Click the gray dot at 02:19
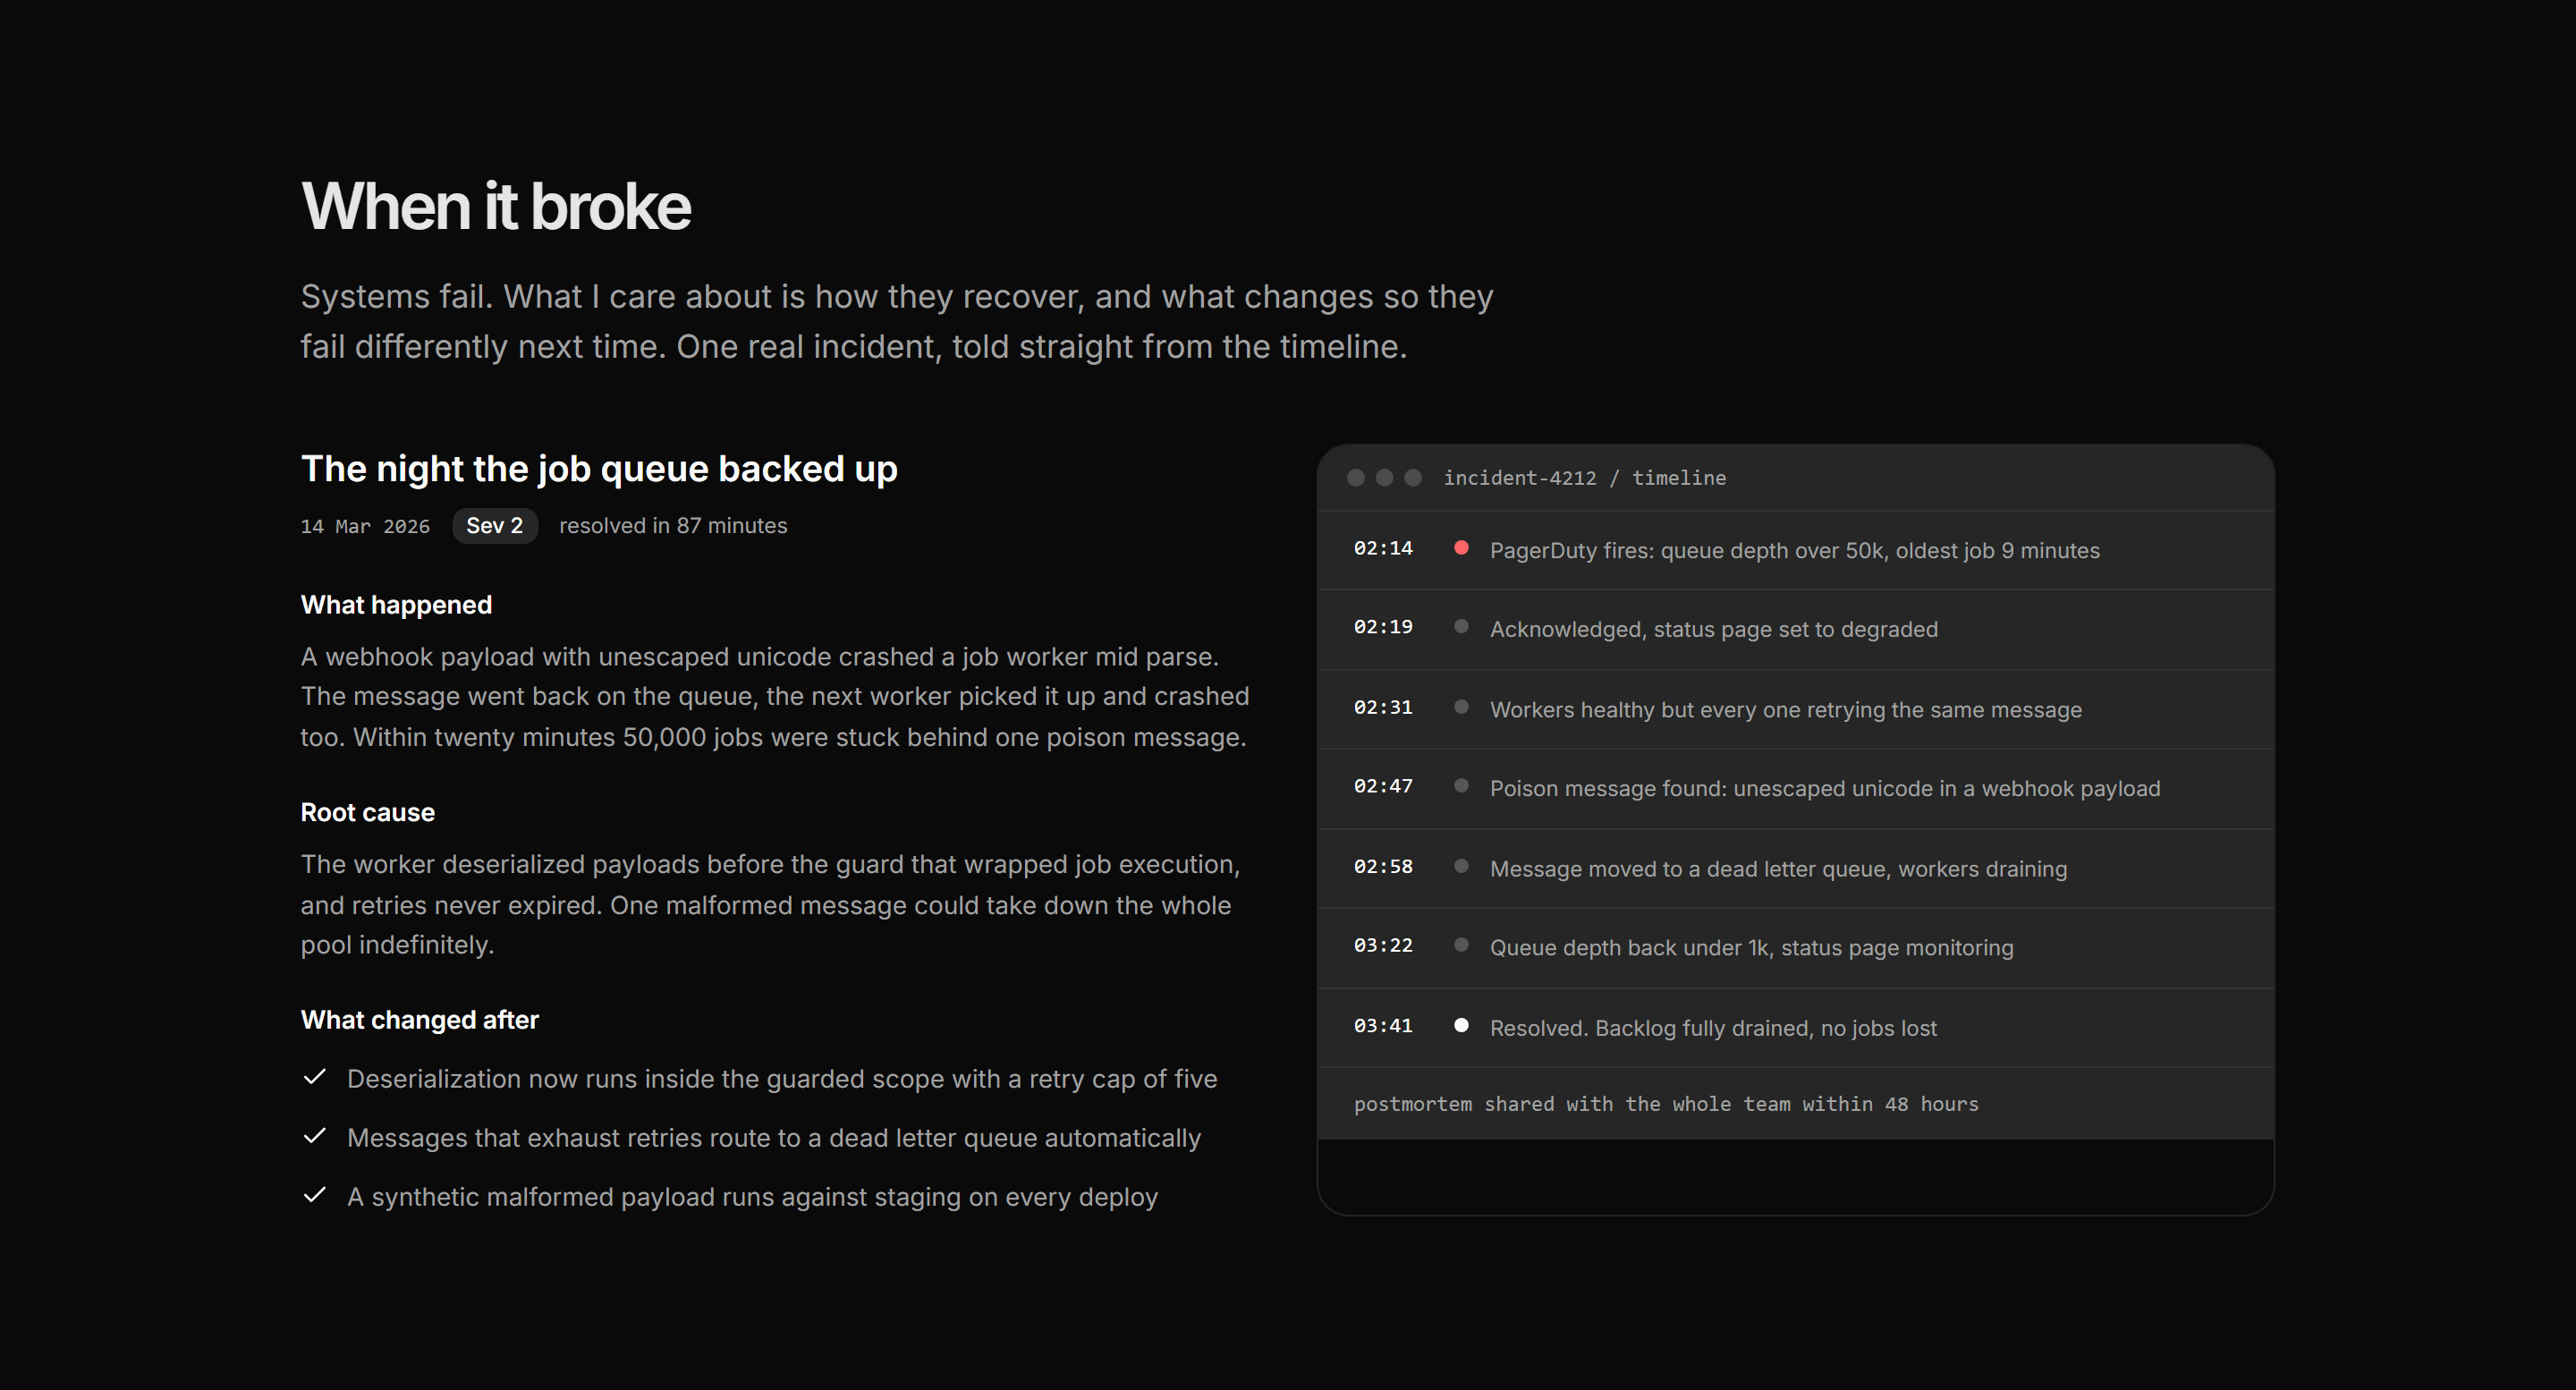 [1461, 627]
